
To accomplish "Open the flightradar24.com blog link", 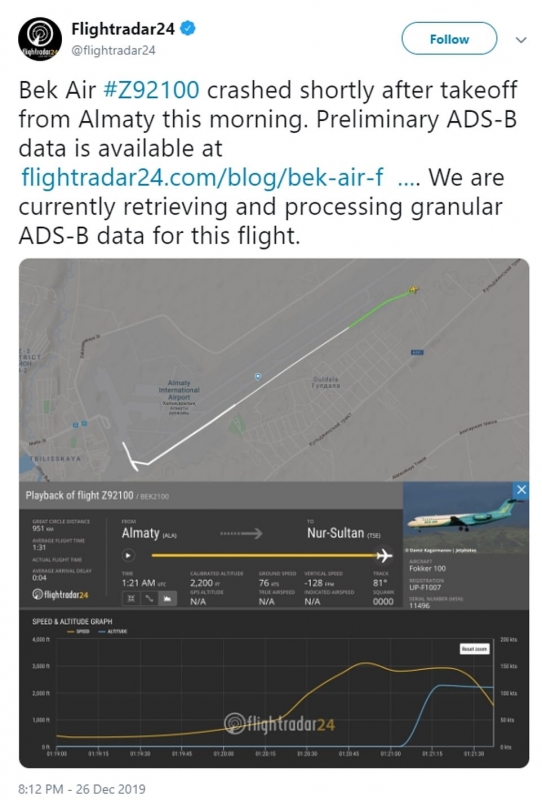I will [x=202, y=178].
